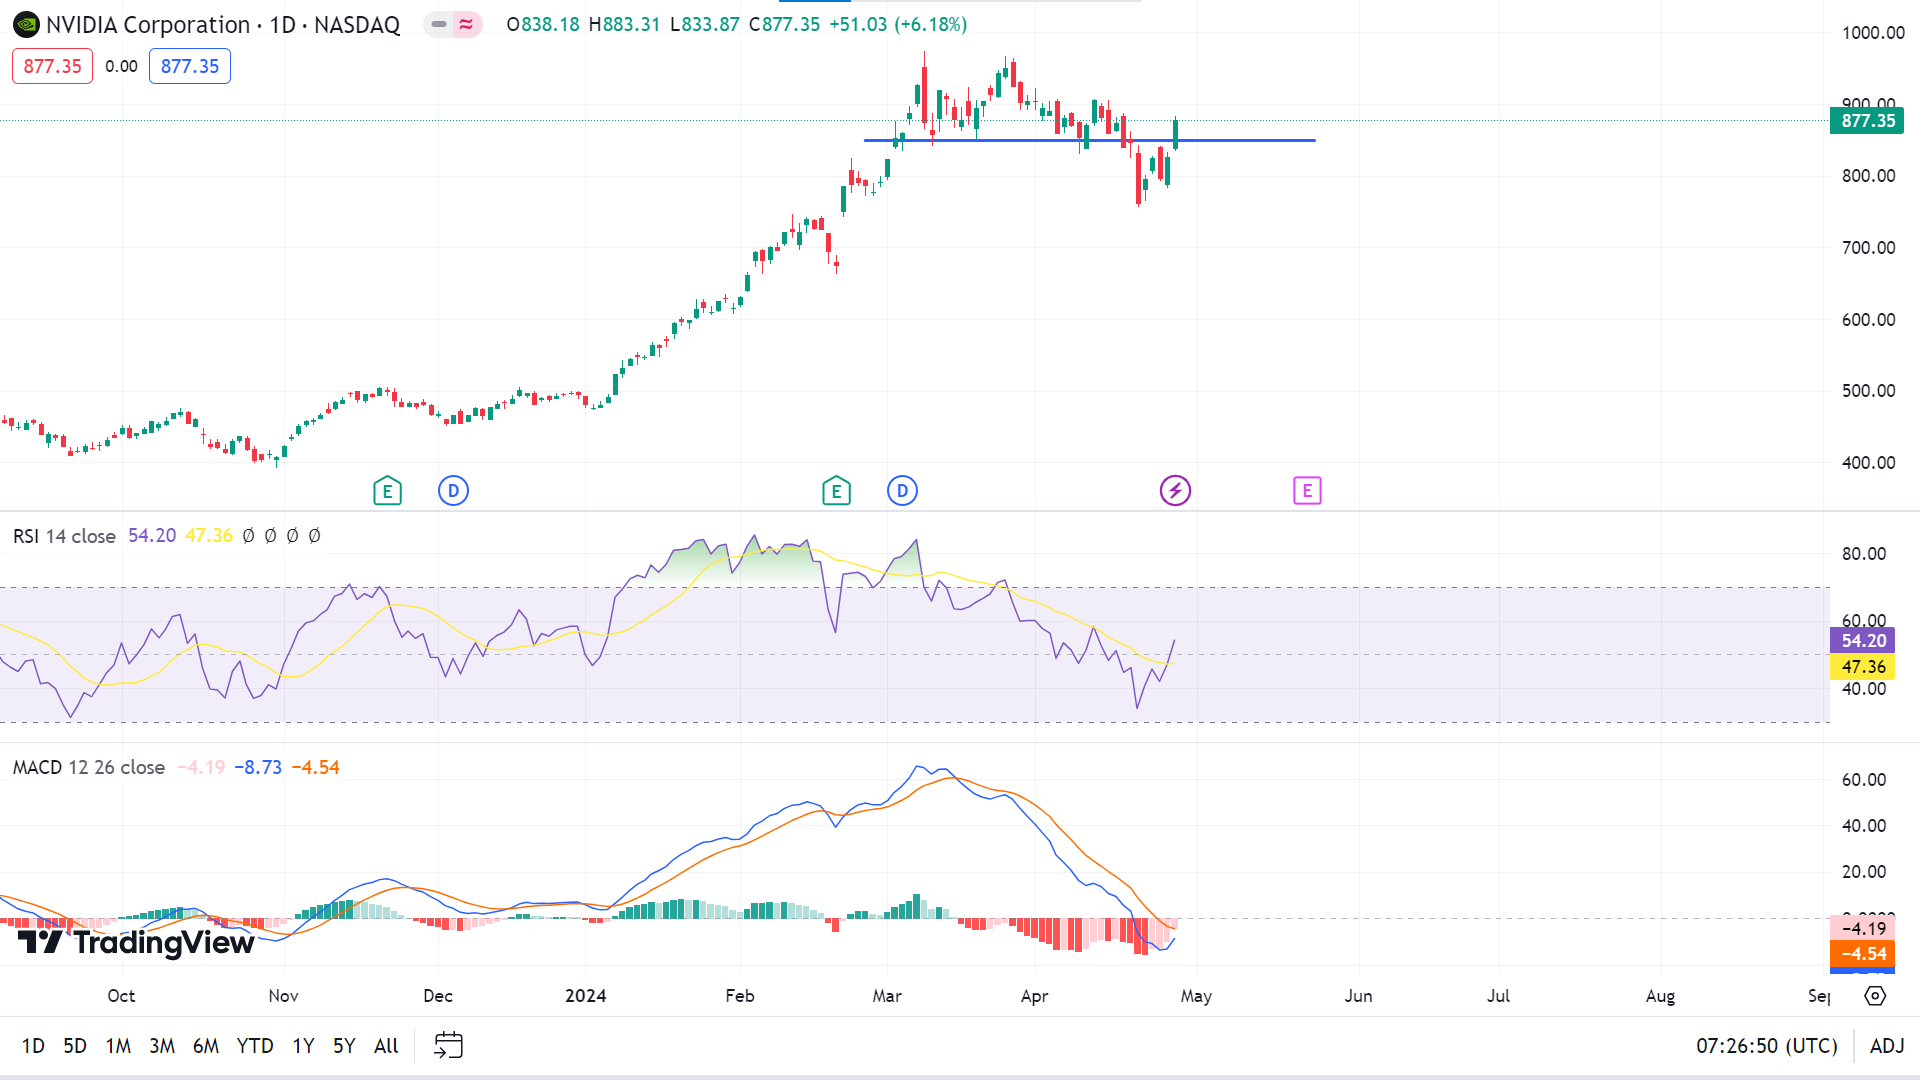Click the RSI average 47.36 in legend

pyautogui.click(x=209, y=536)
